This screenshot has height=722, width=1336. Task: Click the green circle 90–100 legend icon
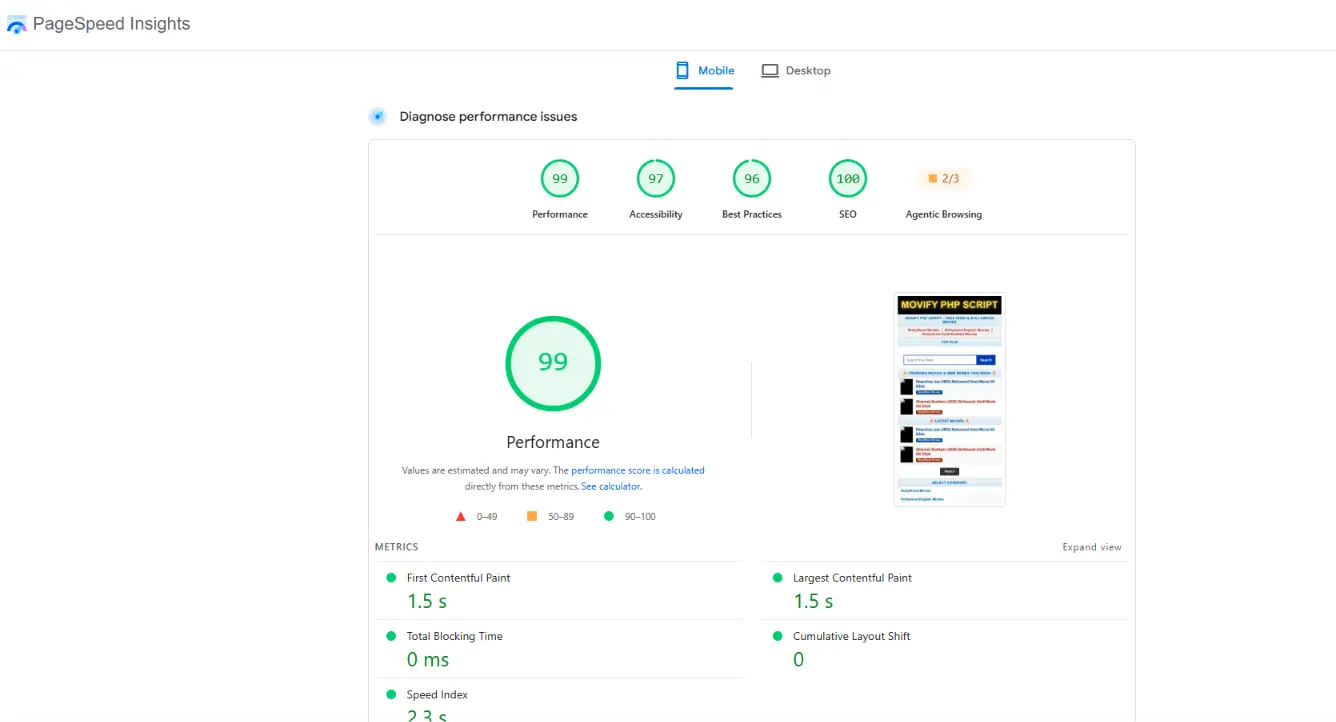point(608,516)
